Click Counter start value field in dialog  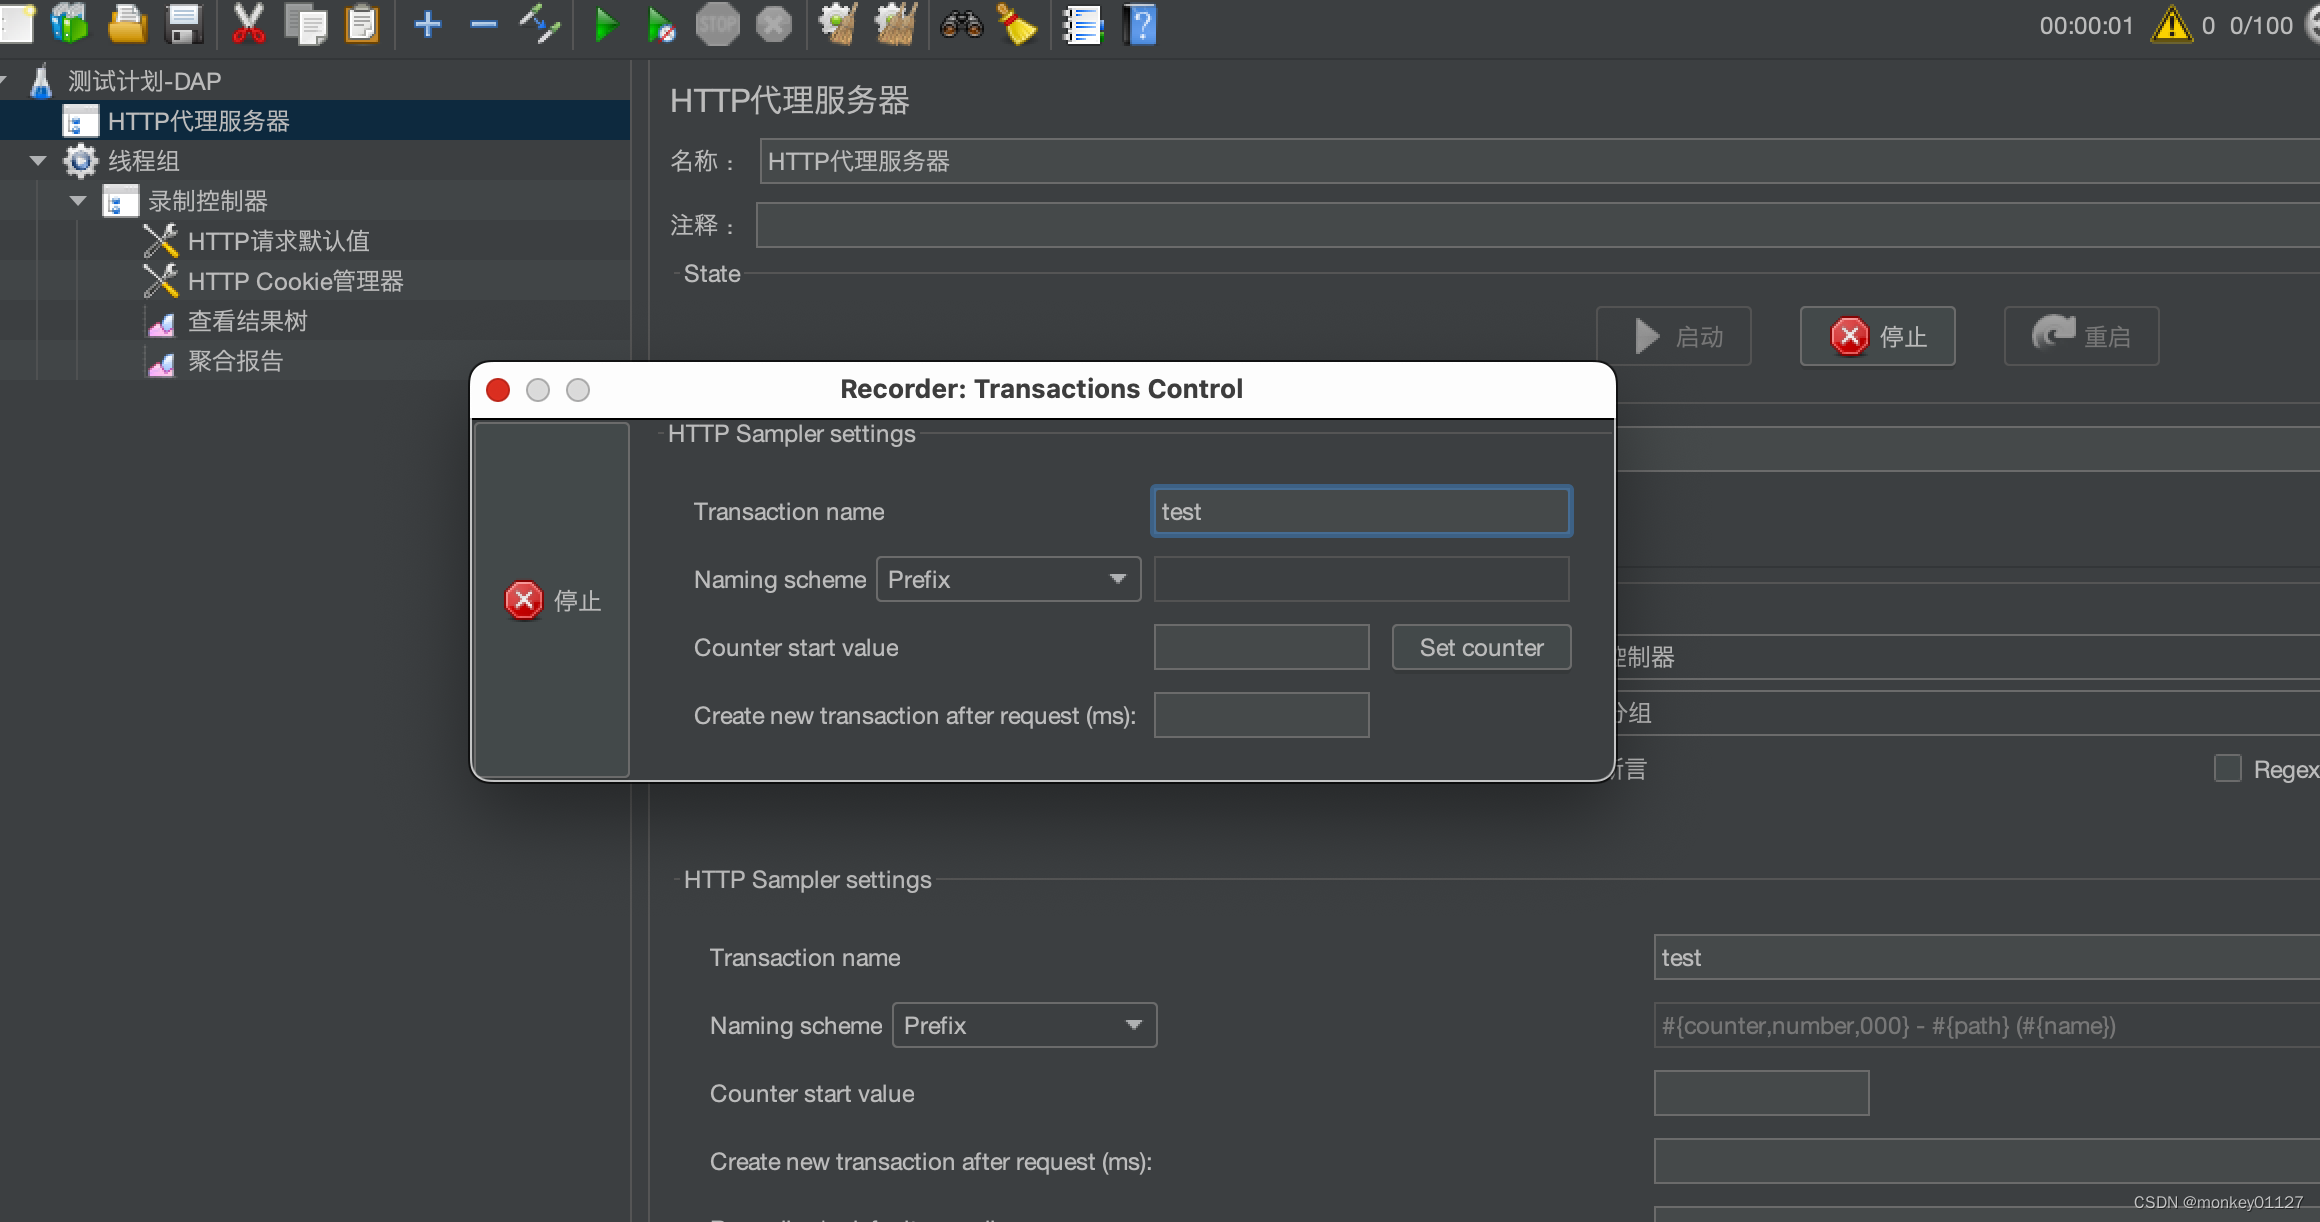1261,648
